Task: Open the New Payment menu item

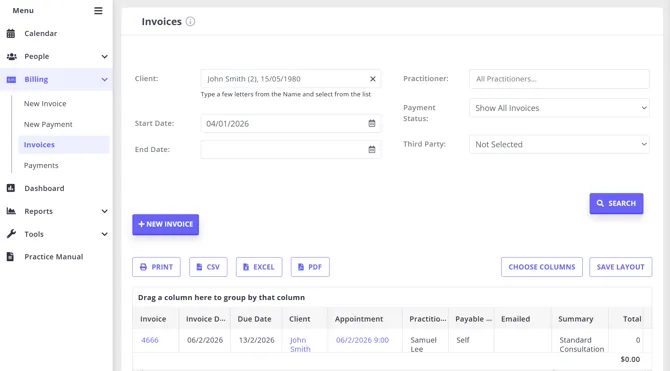Action: [x=48, y=124]
